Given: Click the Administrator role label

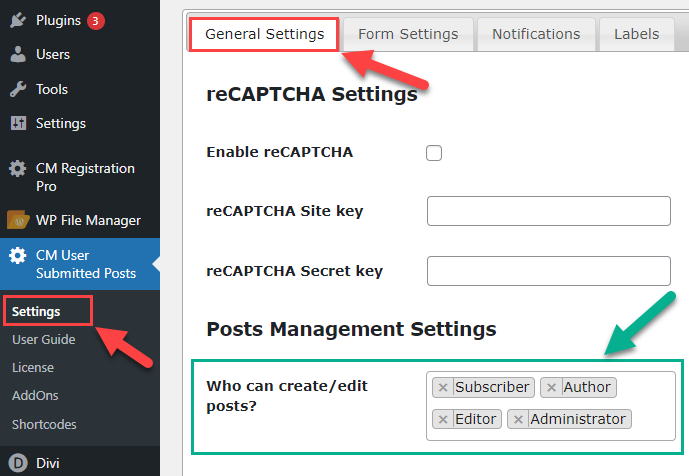Looking at the screenshot, I should click(578, 419).
